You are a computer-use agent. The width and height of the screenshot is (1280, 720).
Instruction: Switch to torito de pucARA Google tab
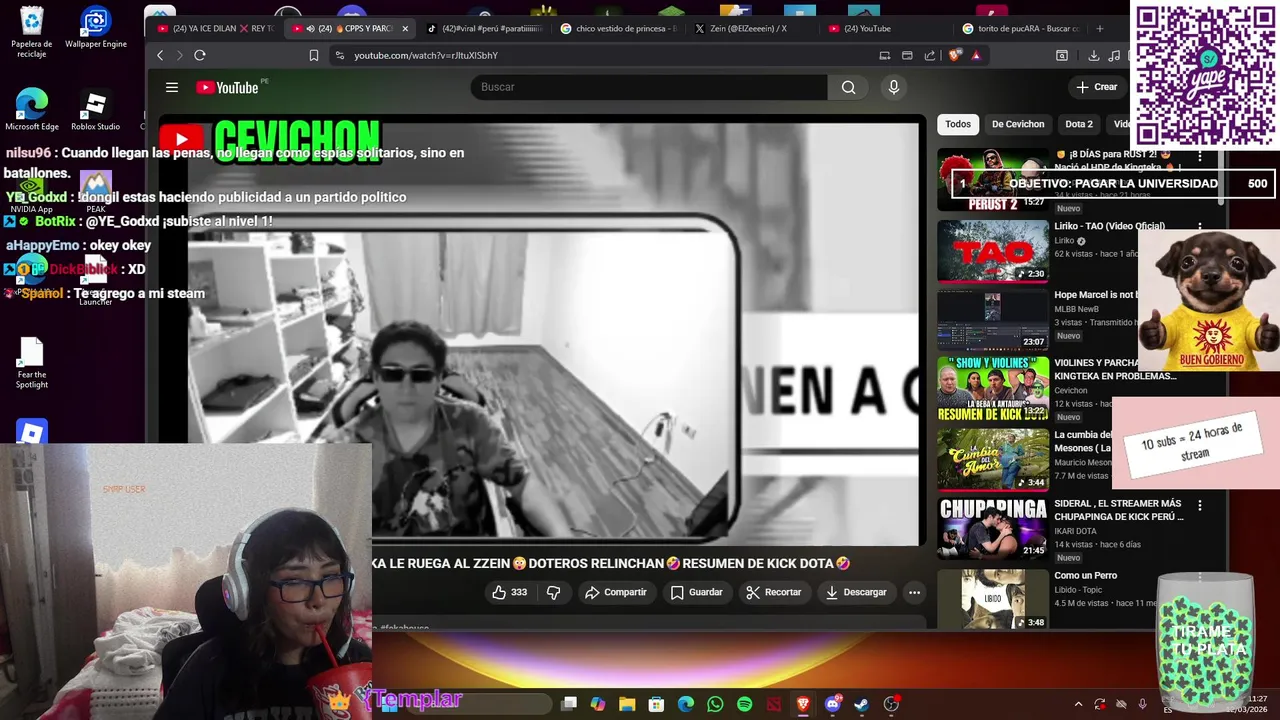1020,29
